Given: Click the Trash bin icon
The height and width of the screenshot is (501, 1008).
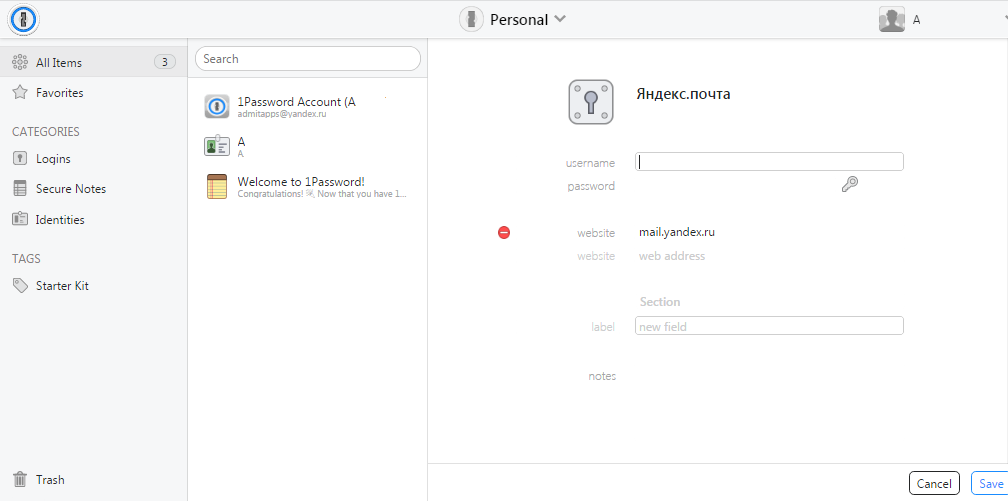Looking at the screenshot, I should pyautogui.click(x=20, y=479).
